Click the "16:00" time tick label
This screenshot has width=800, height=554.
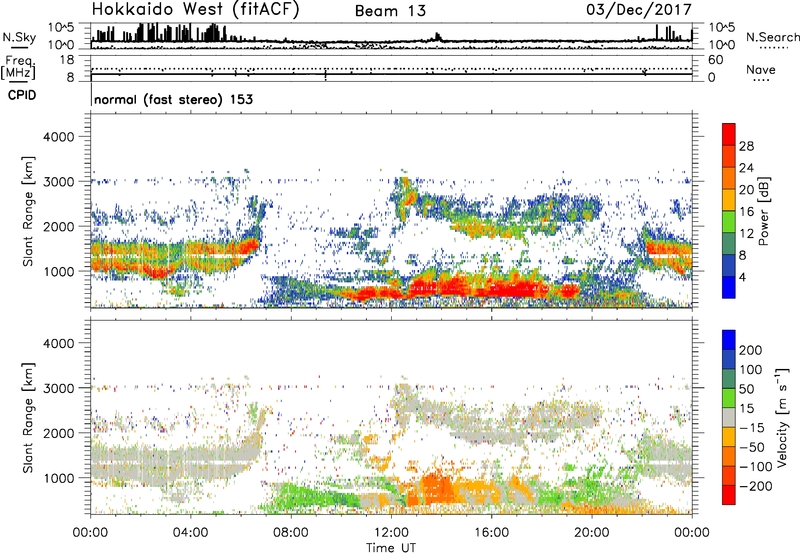click(x=492, y=533)
